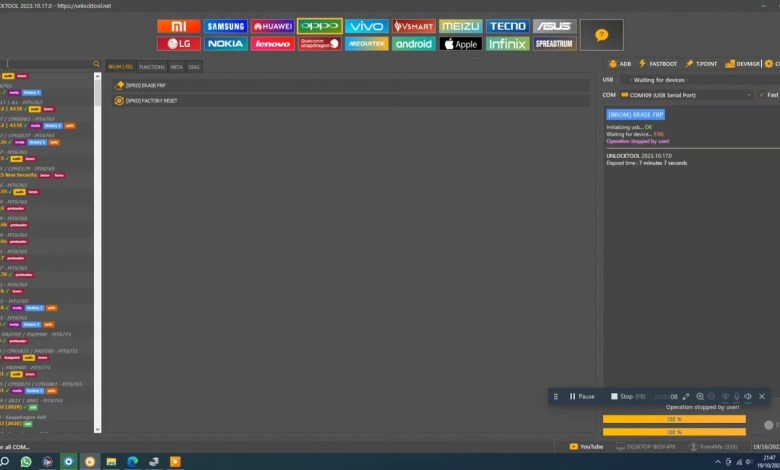Click the [SPRD] FACTORY RESET button
Screen dimensions: 780x470
click(x=150, y=100)
